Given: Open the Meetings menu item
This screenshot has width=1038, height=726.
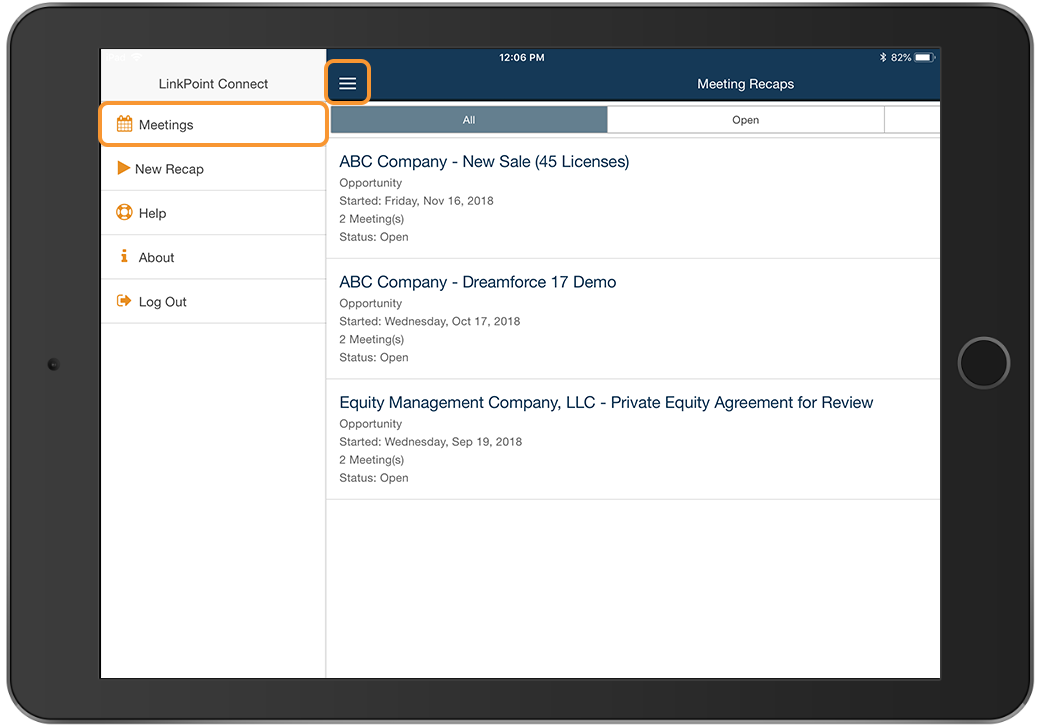Looking at the screenshot, I should click(x=213, y=124).
